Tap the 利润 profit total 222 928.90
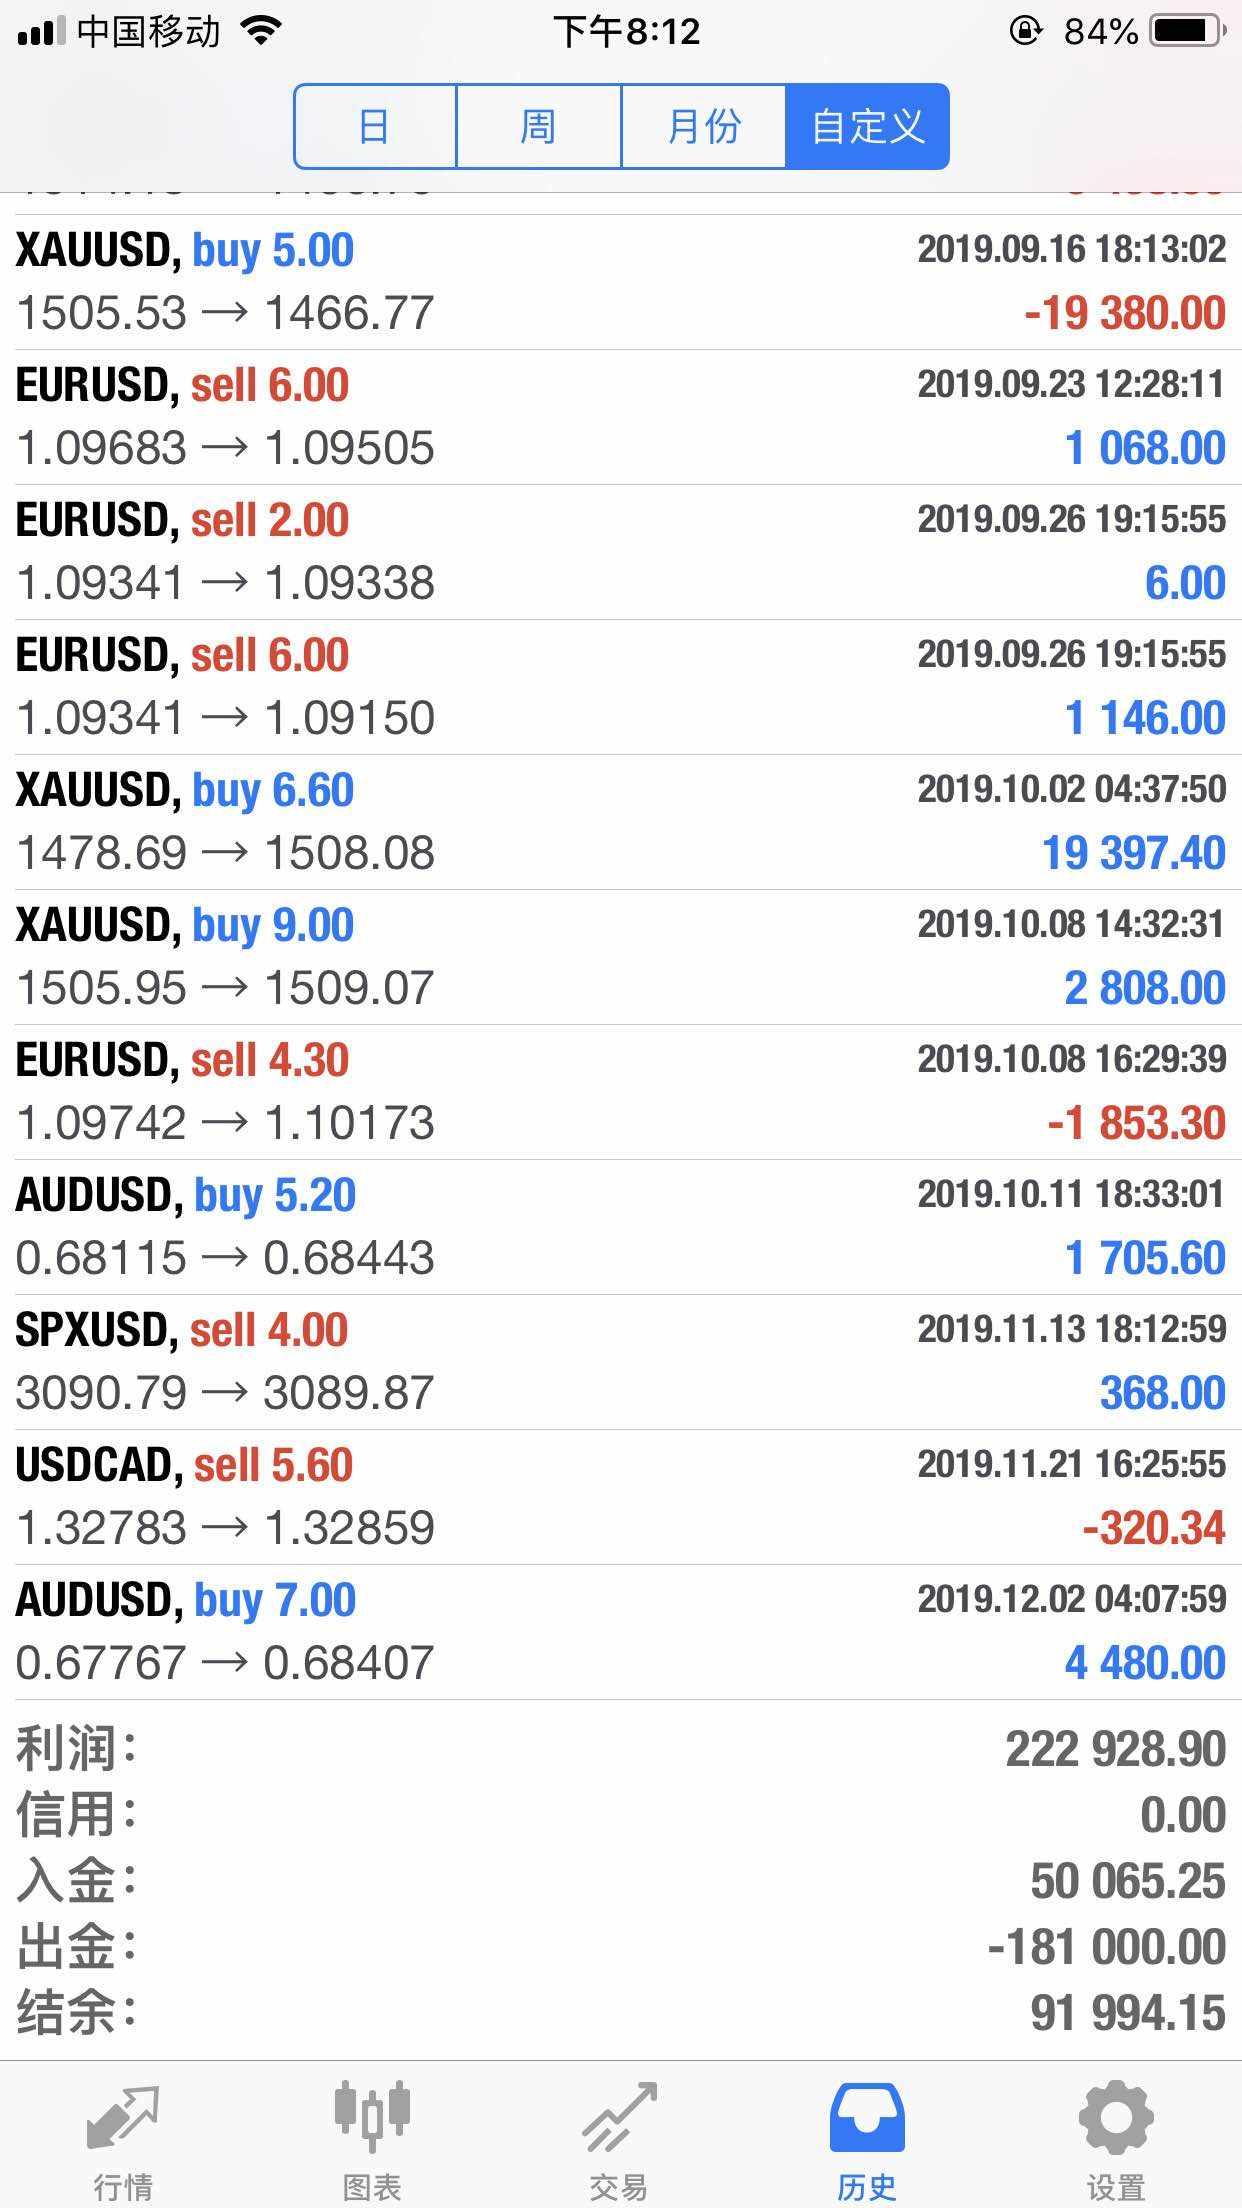 pyautogui.click(x=1115, y=1750)
